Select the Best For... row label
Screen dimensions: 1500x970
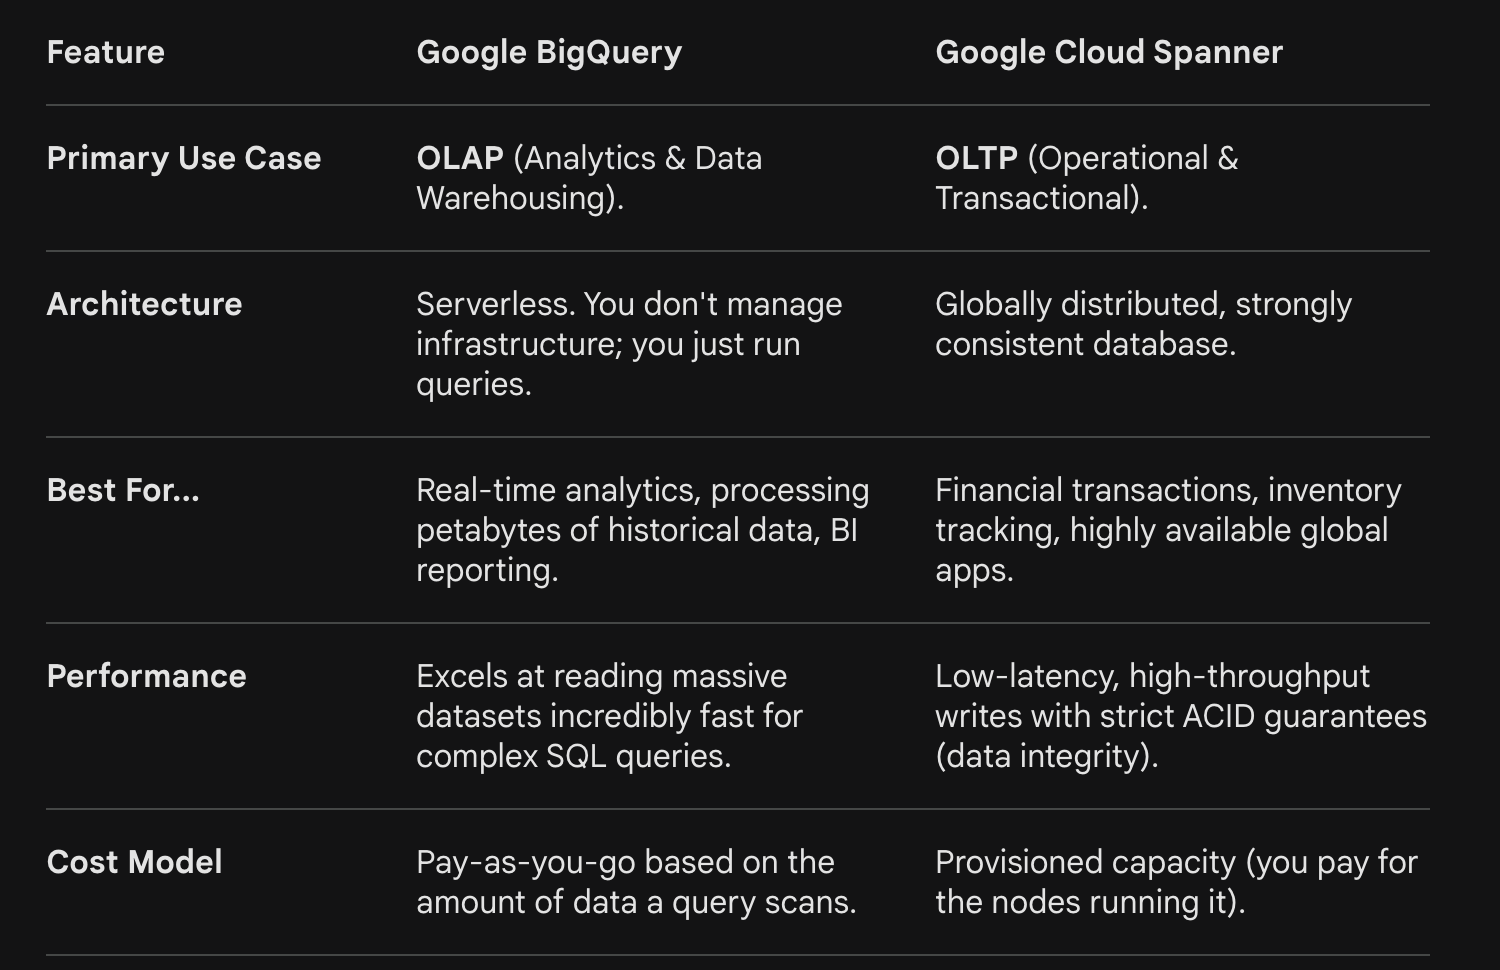pyautogui.click(x=123, y=490)
